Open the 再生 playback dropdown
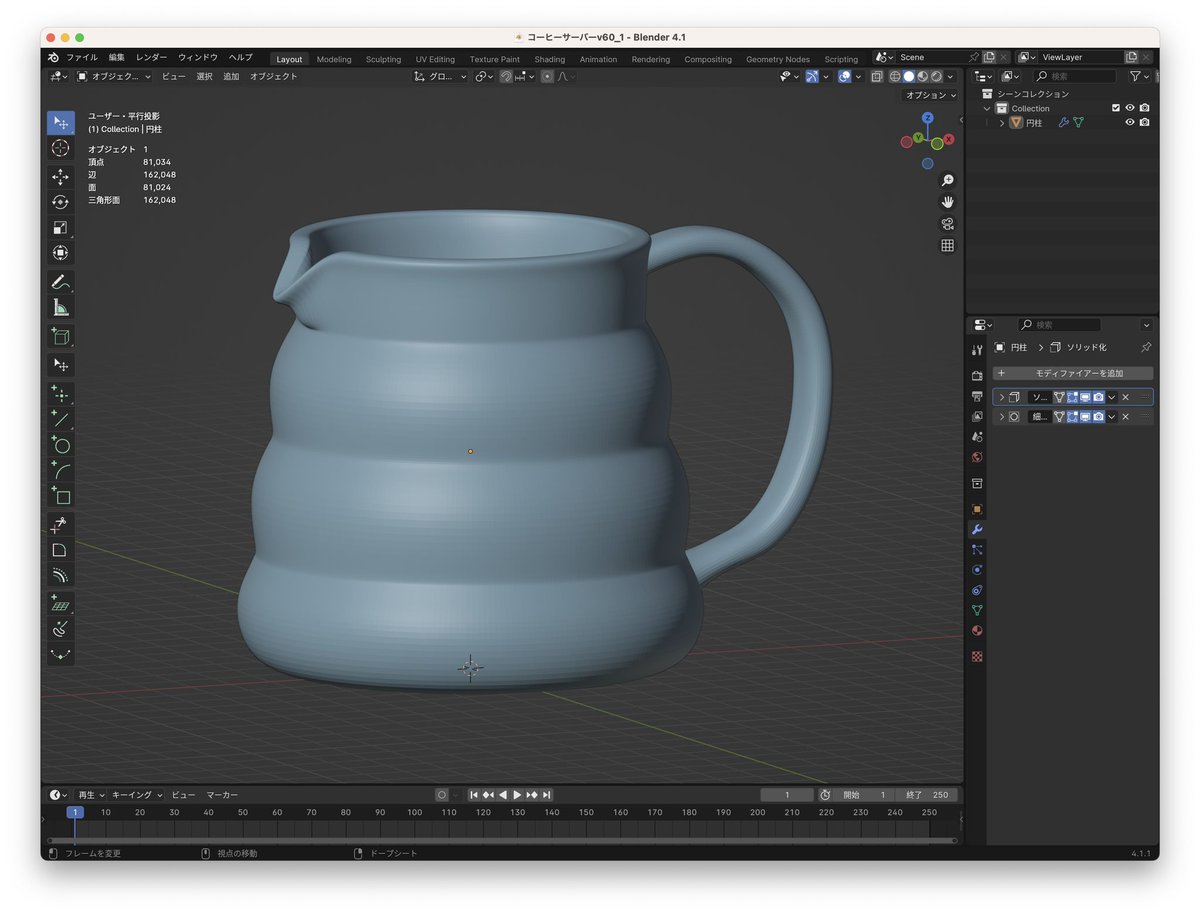The height and width of the screenshot is (914, 1200). point(90,794)
